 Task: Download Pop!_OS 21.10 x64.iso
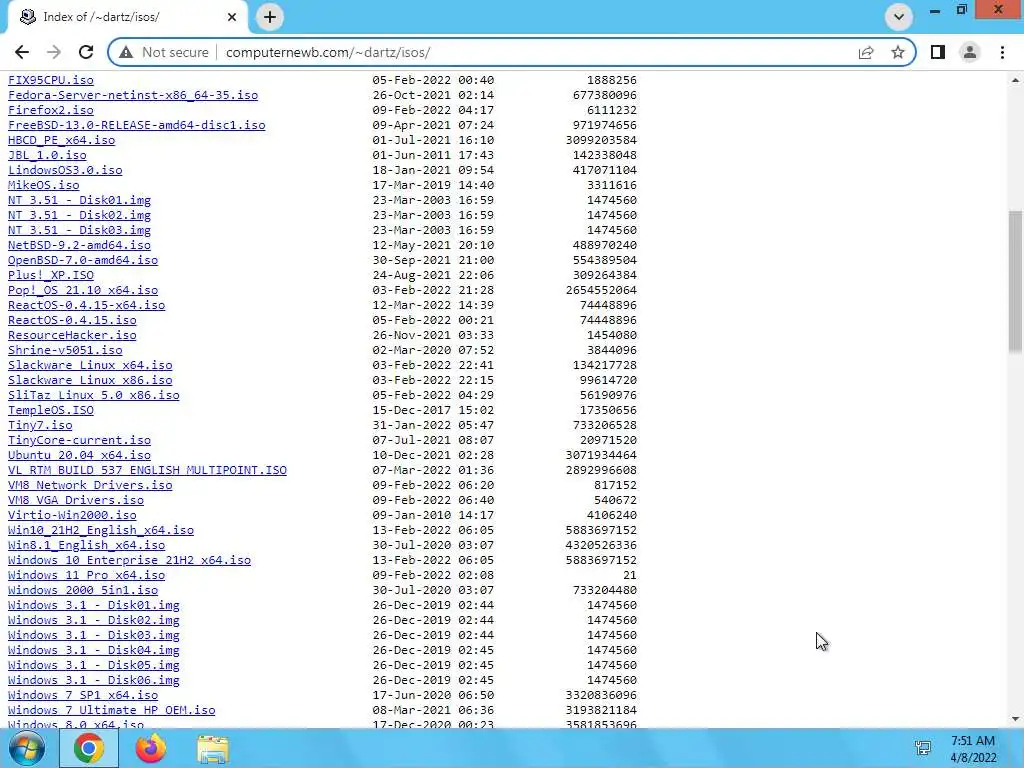[83, 290]
